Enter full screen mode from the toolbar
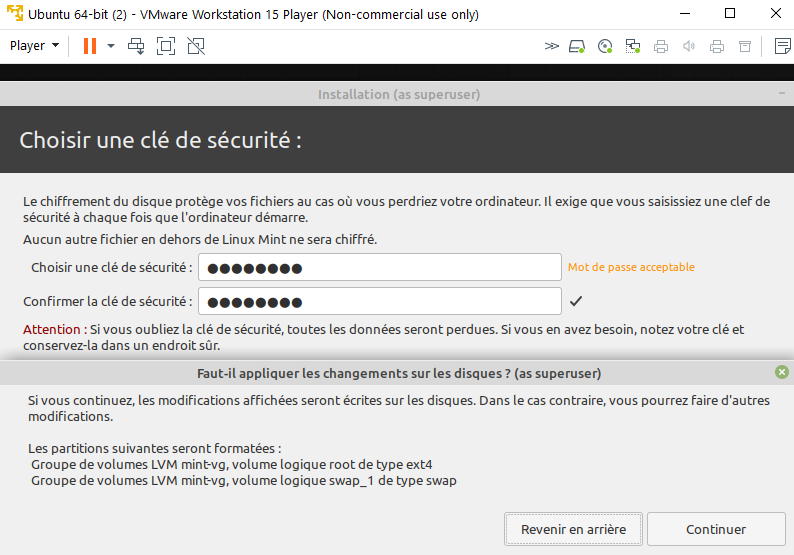The image size is (794, 555). (x=166, y=46)
